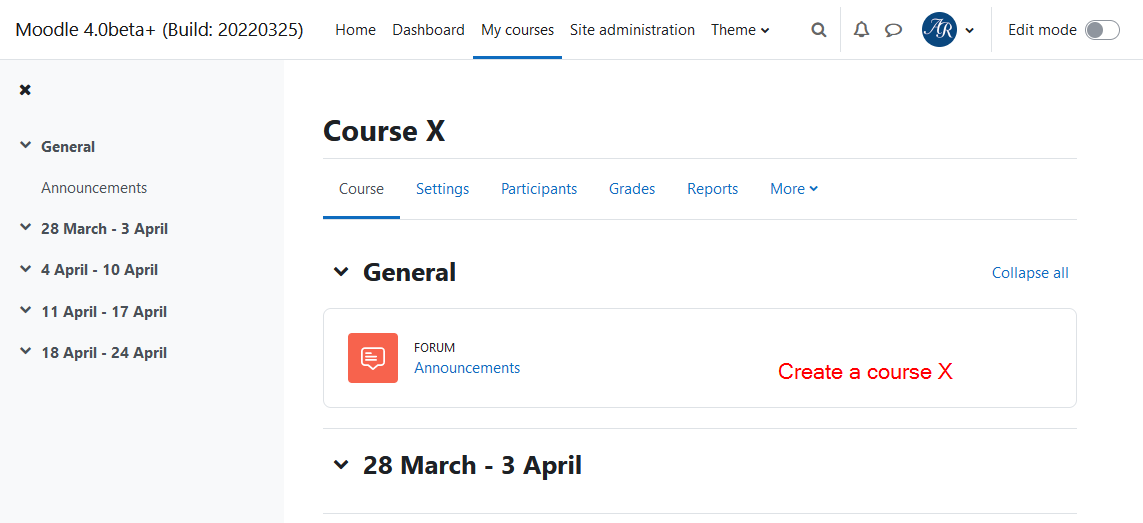
Task: Close the course index drawer
Action: [26, 90]
